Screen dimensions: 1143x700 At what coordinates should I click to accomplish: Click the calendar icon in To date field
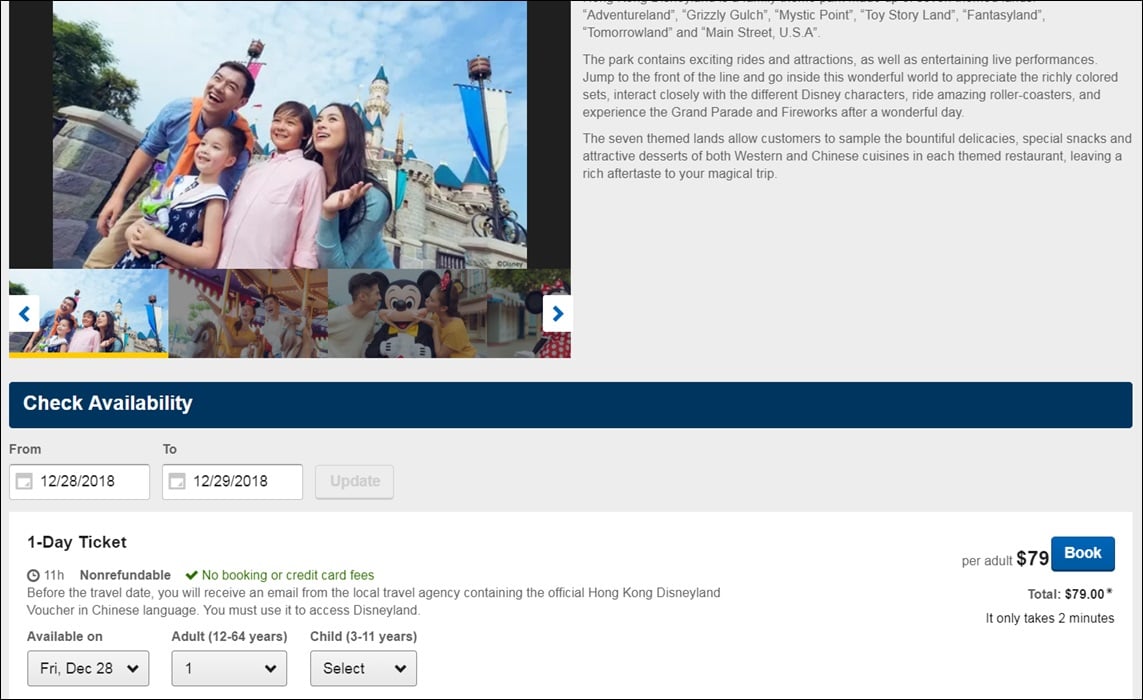click(177, 481)
